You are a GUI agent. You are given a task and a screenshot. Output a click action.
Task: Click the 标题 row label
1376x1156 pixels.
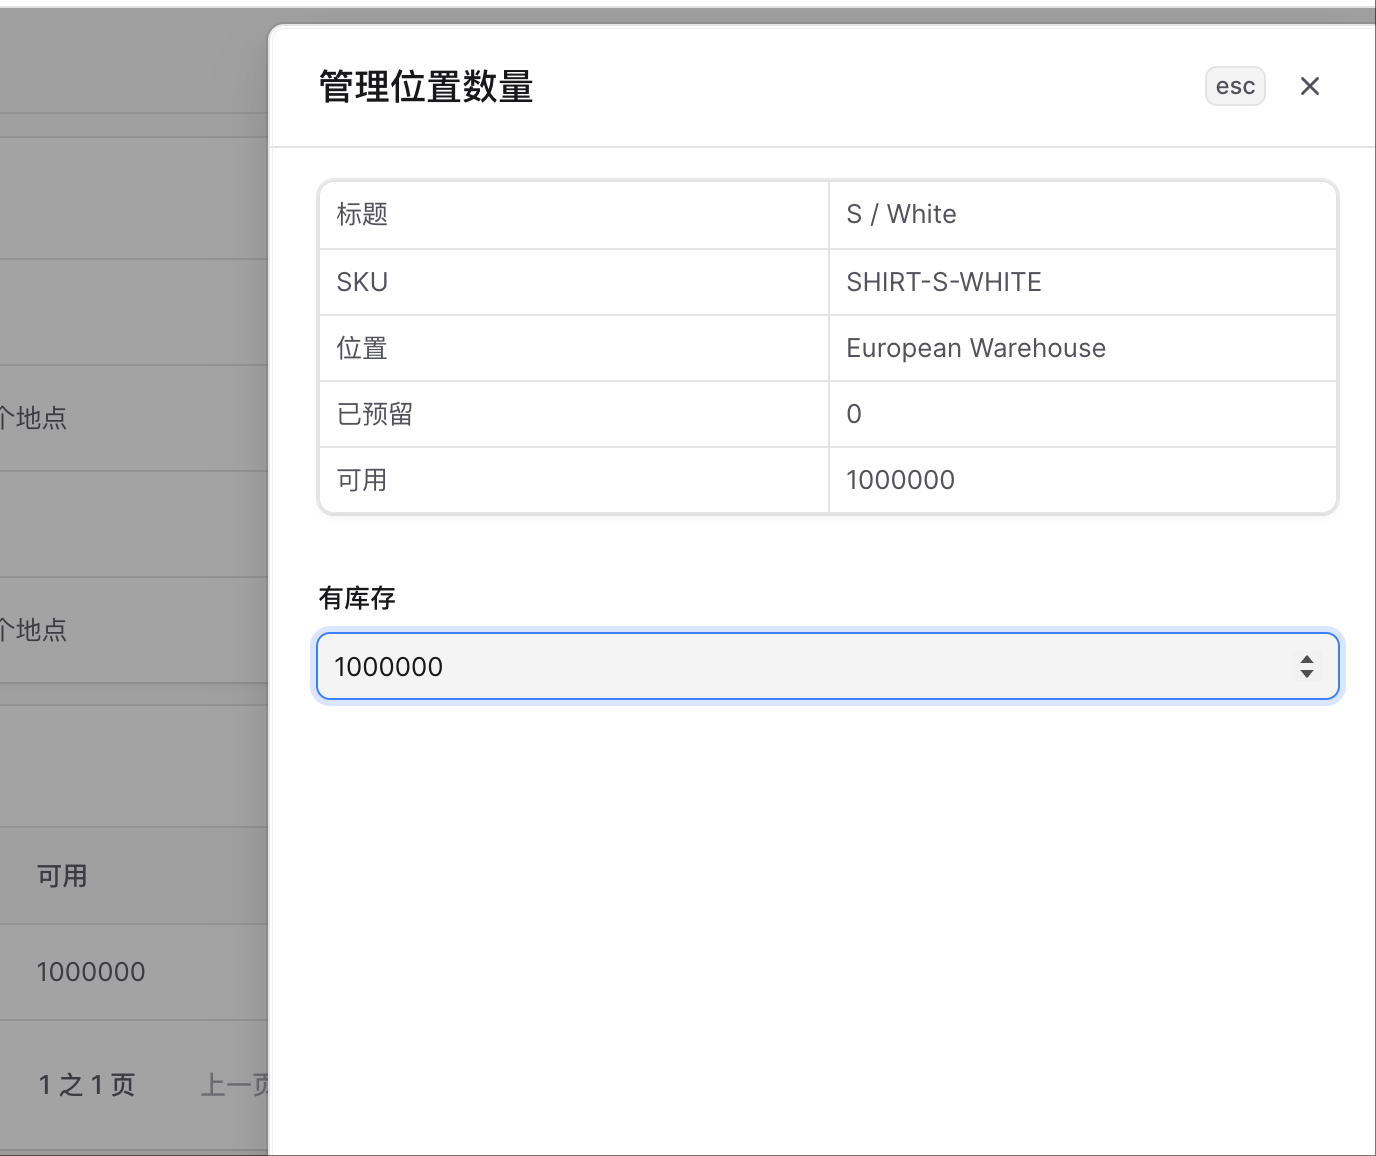click(x=362, y=214)
